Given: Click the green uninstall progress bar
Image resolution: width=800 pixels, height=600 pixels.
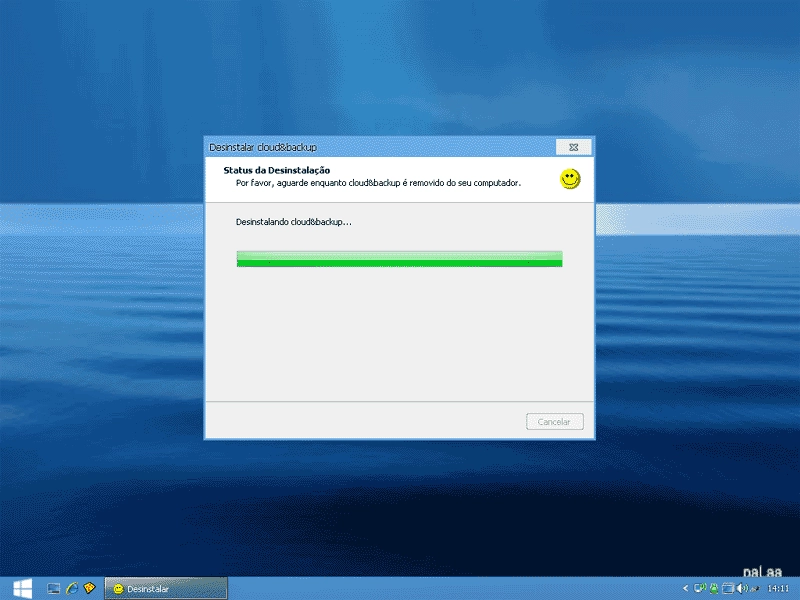Looking at the screenshot, I should [x=399, y=259].
